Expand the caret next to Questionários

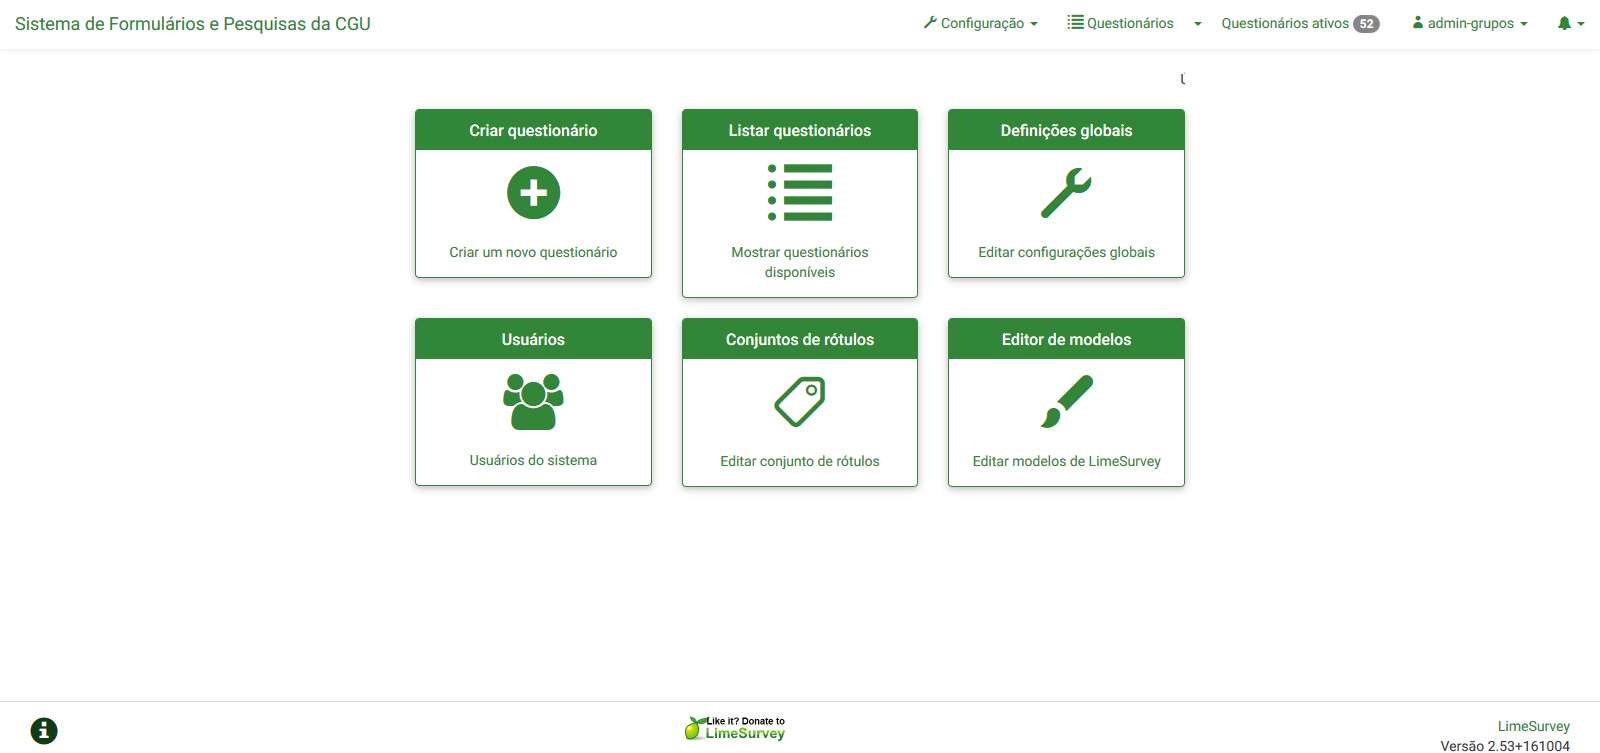(1197, 24)
